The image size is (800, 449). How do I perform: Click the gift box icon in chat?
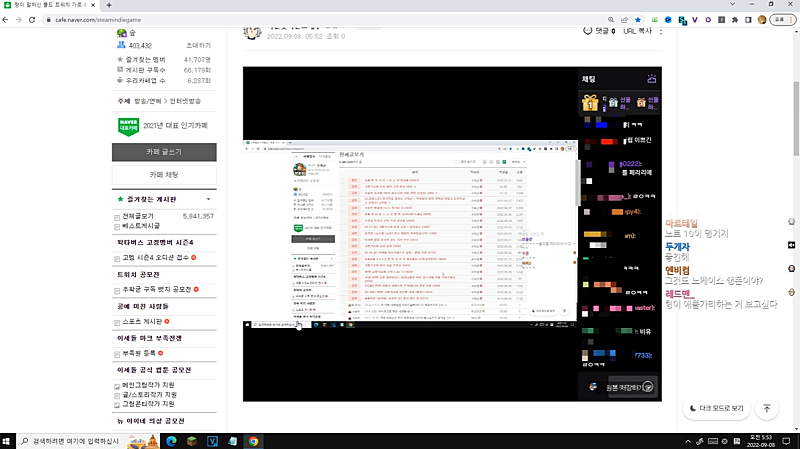590,103
